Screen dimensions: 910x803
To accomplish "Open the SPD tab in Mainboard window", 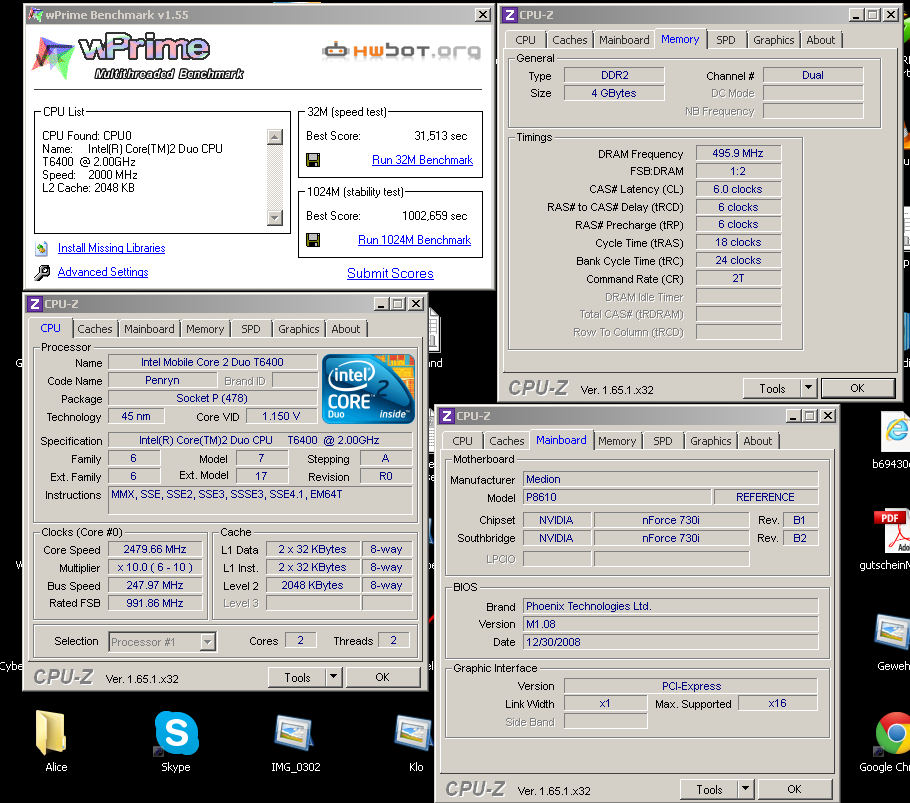I will (663, 441).
